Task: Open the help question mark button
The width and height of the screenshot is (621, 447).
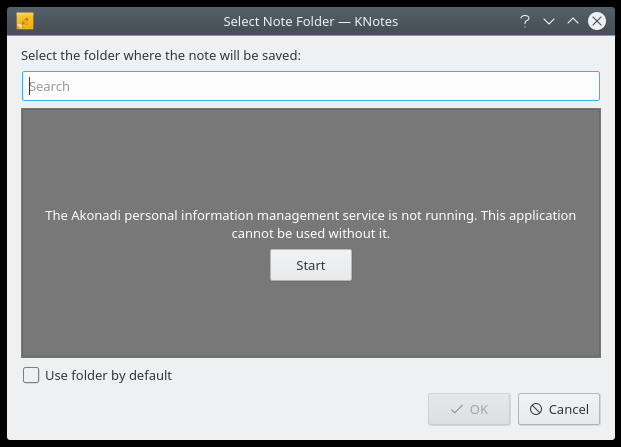Action: click(525, 20)
